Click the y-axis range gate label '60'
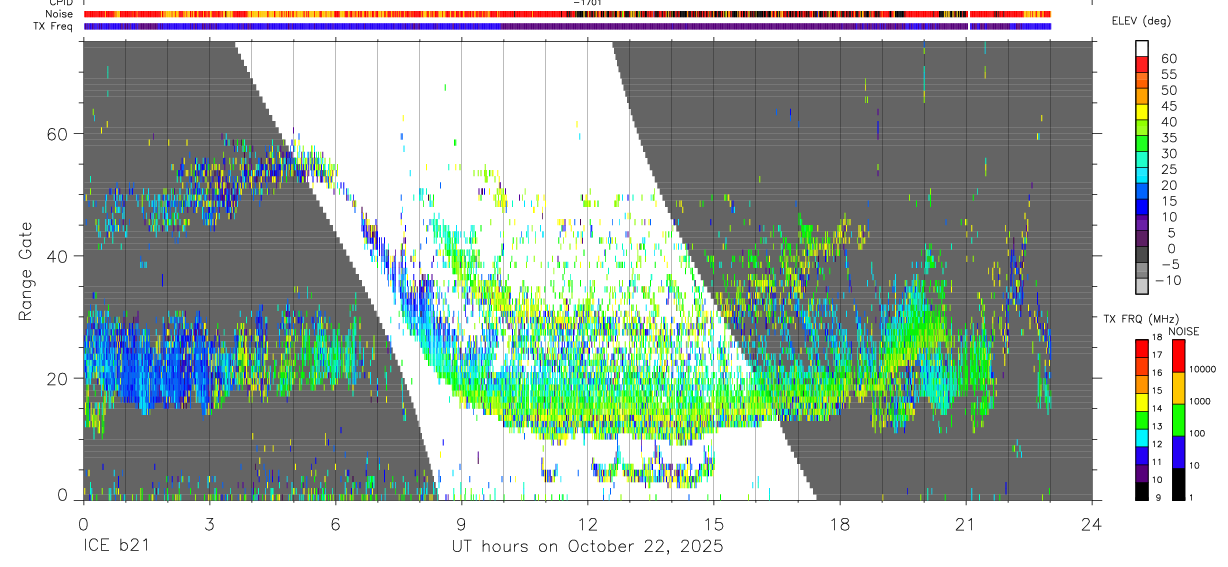The width and height of the screenshot is (1228, 567). pyautogui.click(x=57, y=134)
